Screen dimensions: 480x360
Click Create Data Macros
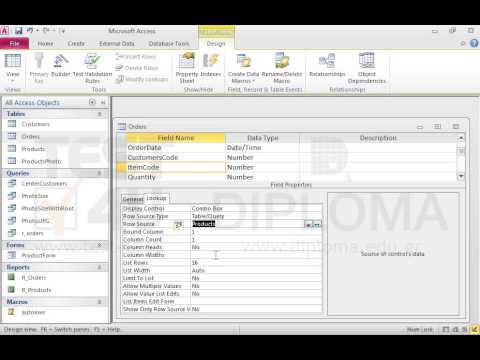243,68
